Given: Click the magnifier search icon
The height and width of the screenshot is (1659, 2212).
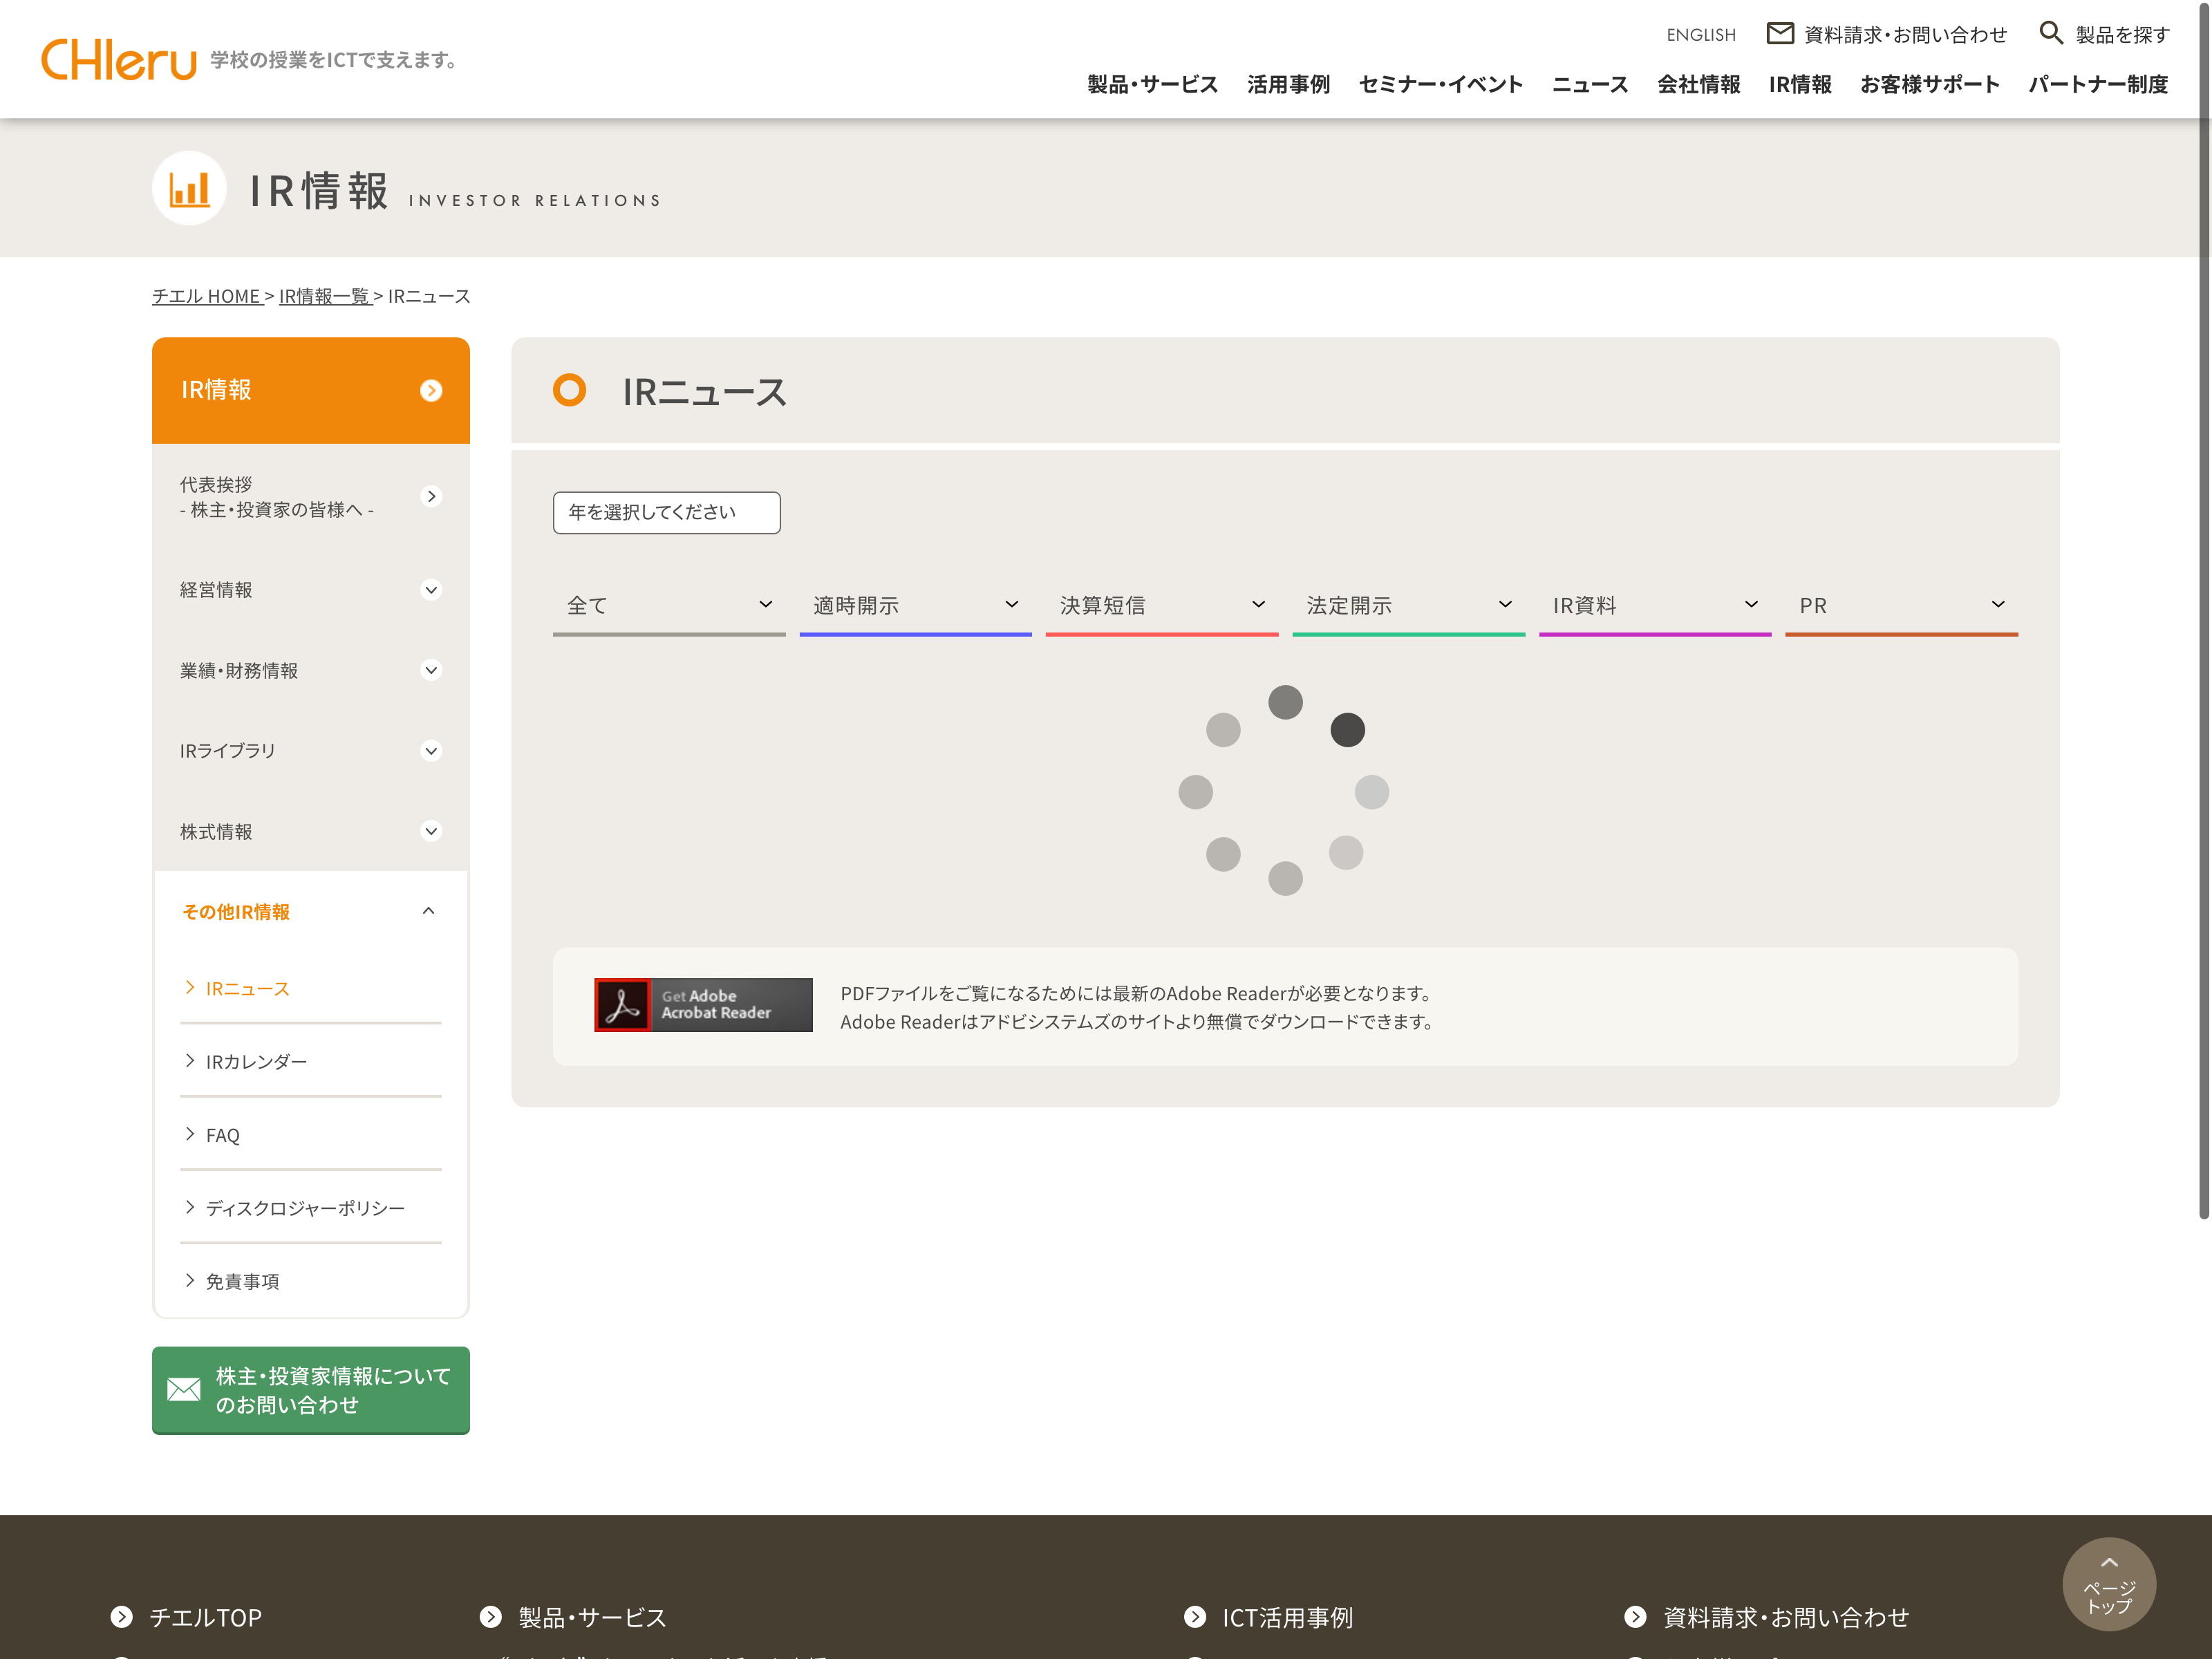Looking at the screenshot, I should tap(2050, 33).
